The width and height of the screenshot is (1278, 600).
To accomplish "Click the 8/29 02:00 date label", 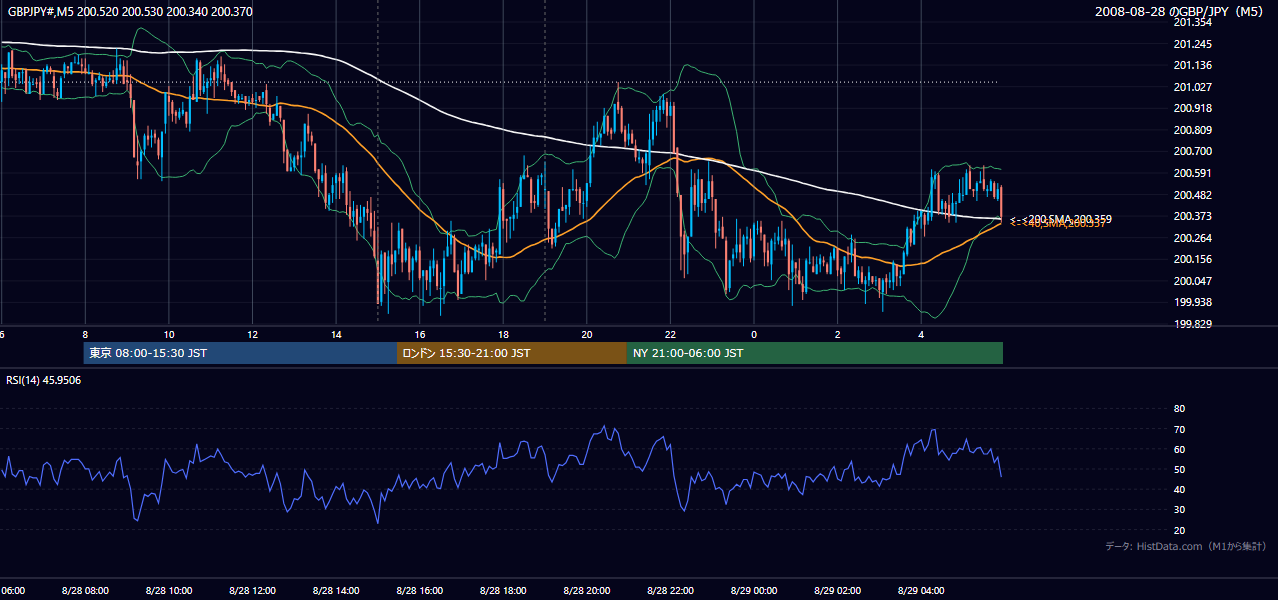I will tap(837, 591).
